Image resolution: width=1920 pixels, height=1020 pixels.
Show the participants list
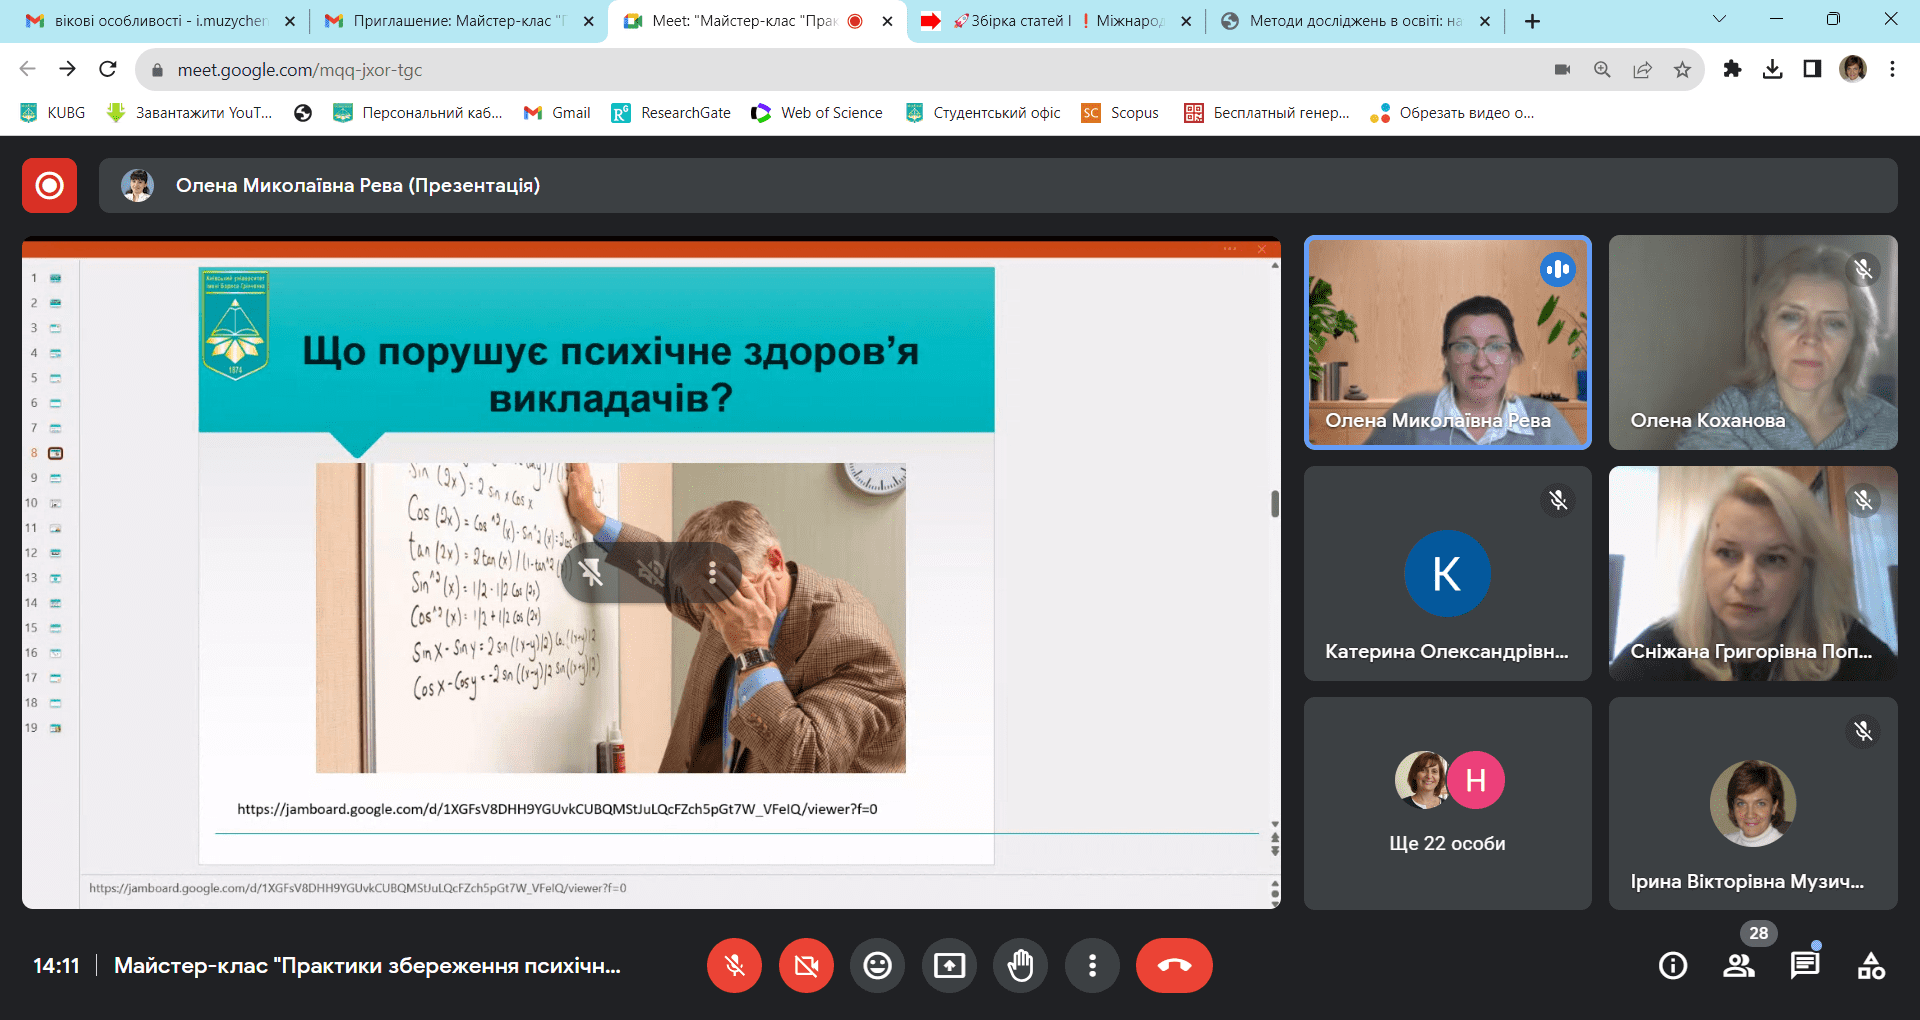click(1739, 965)
